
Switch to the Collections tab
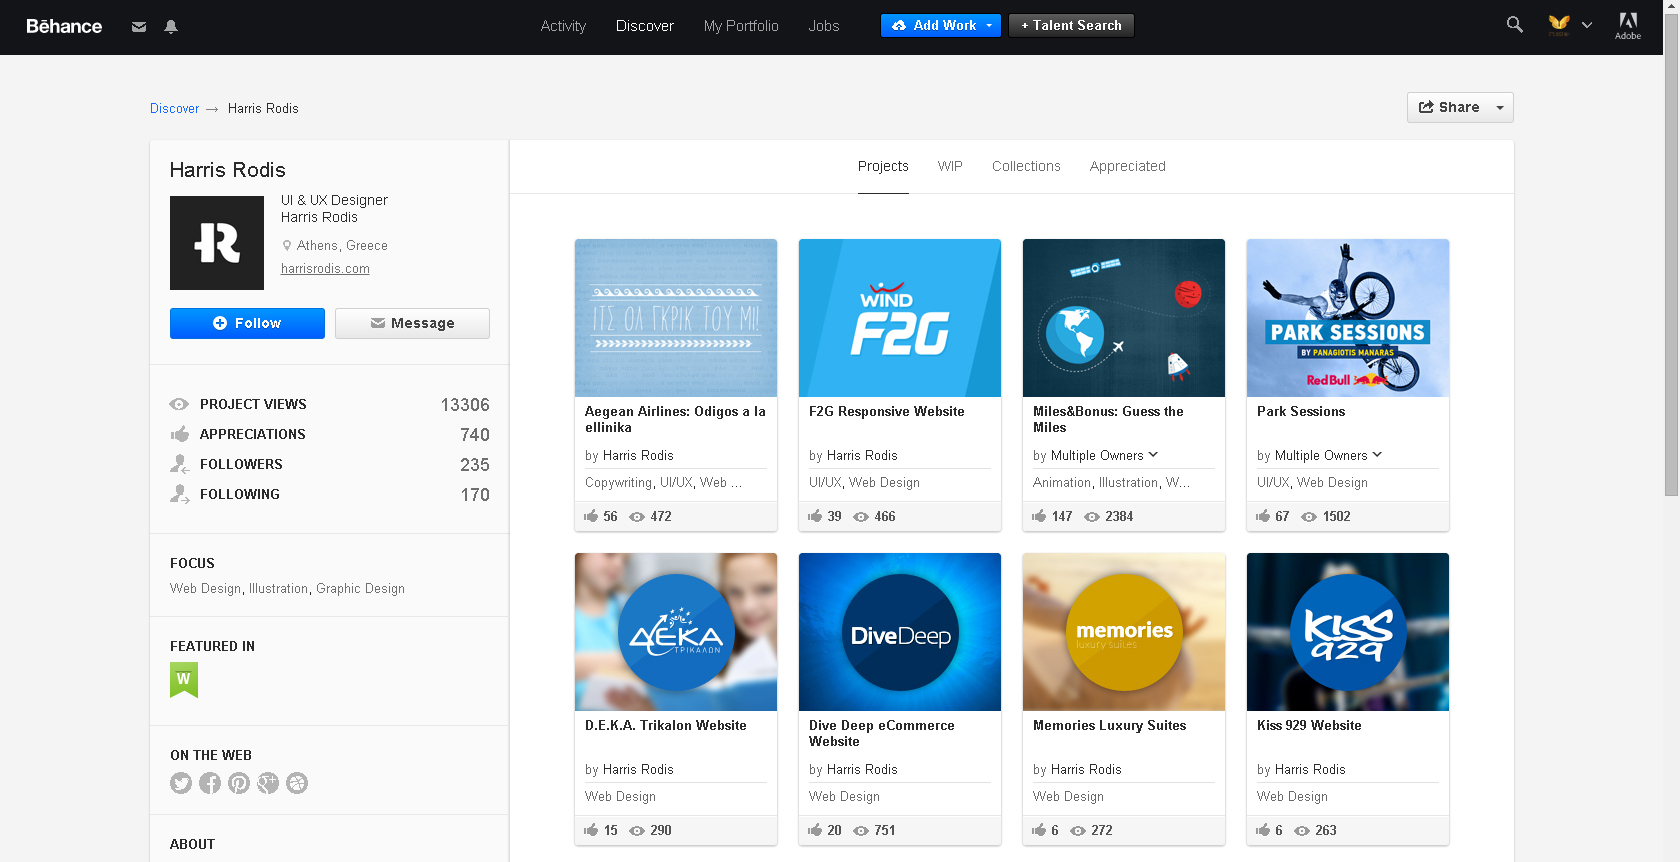click(x=1026, y=166)
